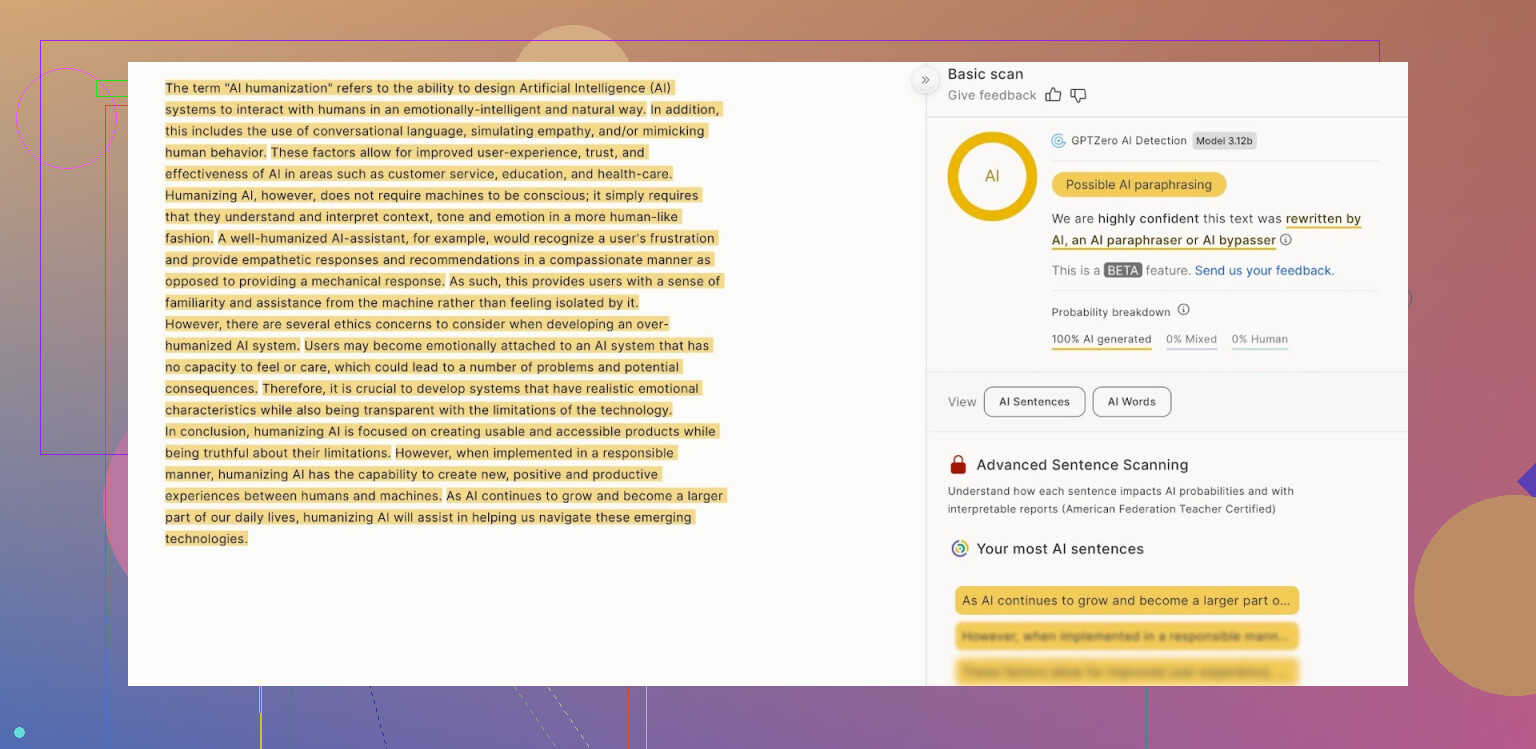Screen dimensions: 1536x749
Task: Open the 'As AI continues to grow' sentence
Action: (x=1126, y=601)
